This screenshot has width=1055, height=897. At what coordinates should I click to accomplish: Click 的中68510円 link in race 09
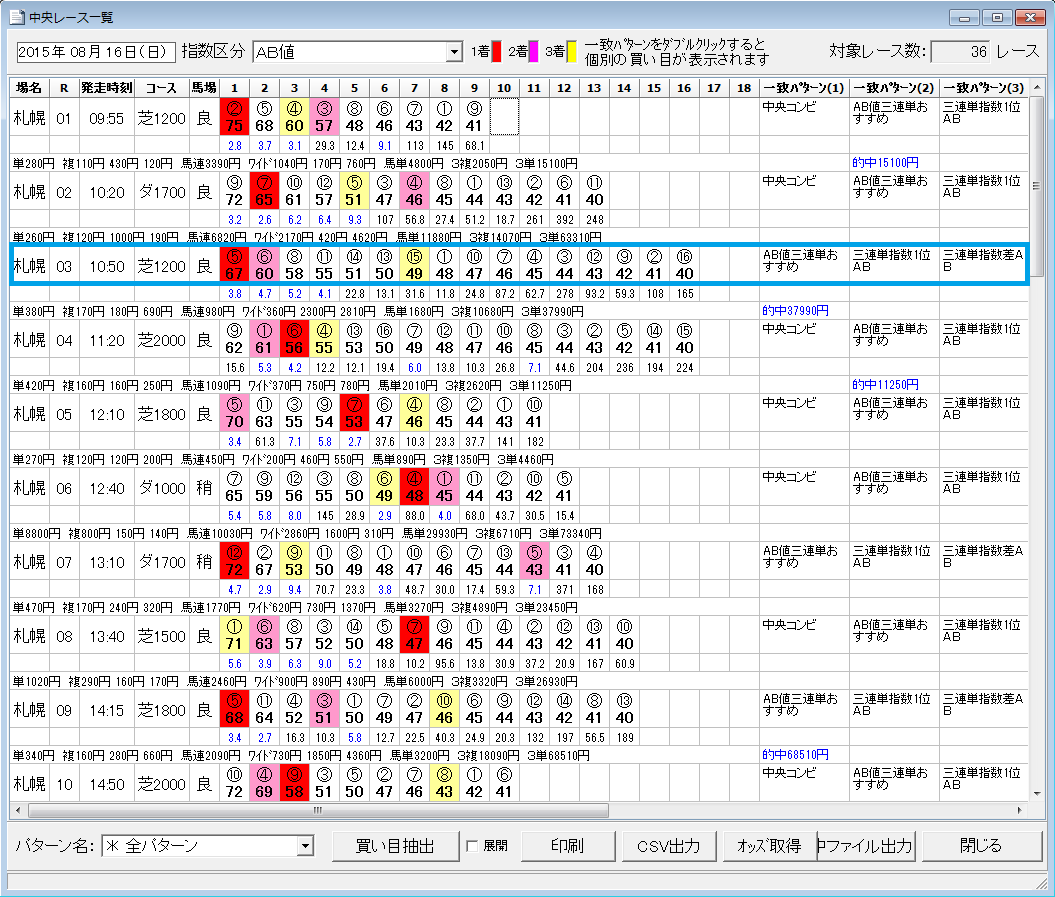pyautogui.click(x=795, y=755)
